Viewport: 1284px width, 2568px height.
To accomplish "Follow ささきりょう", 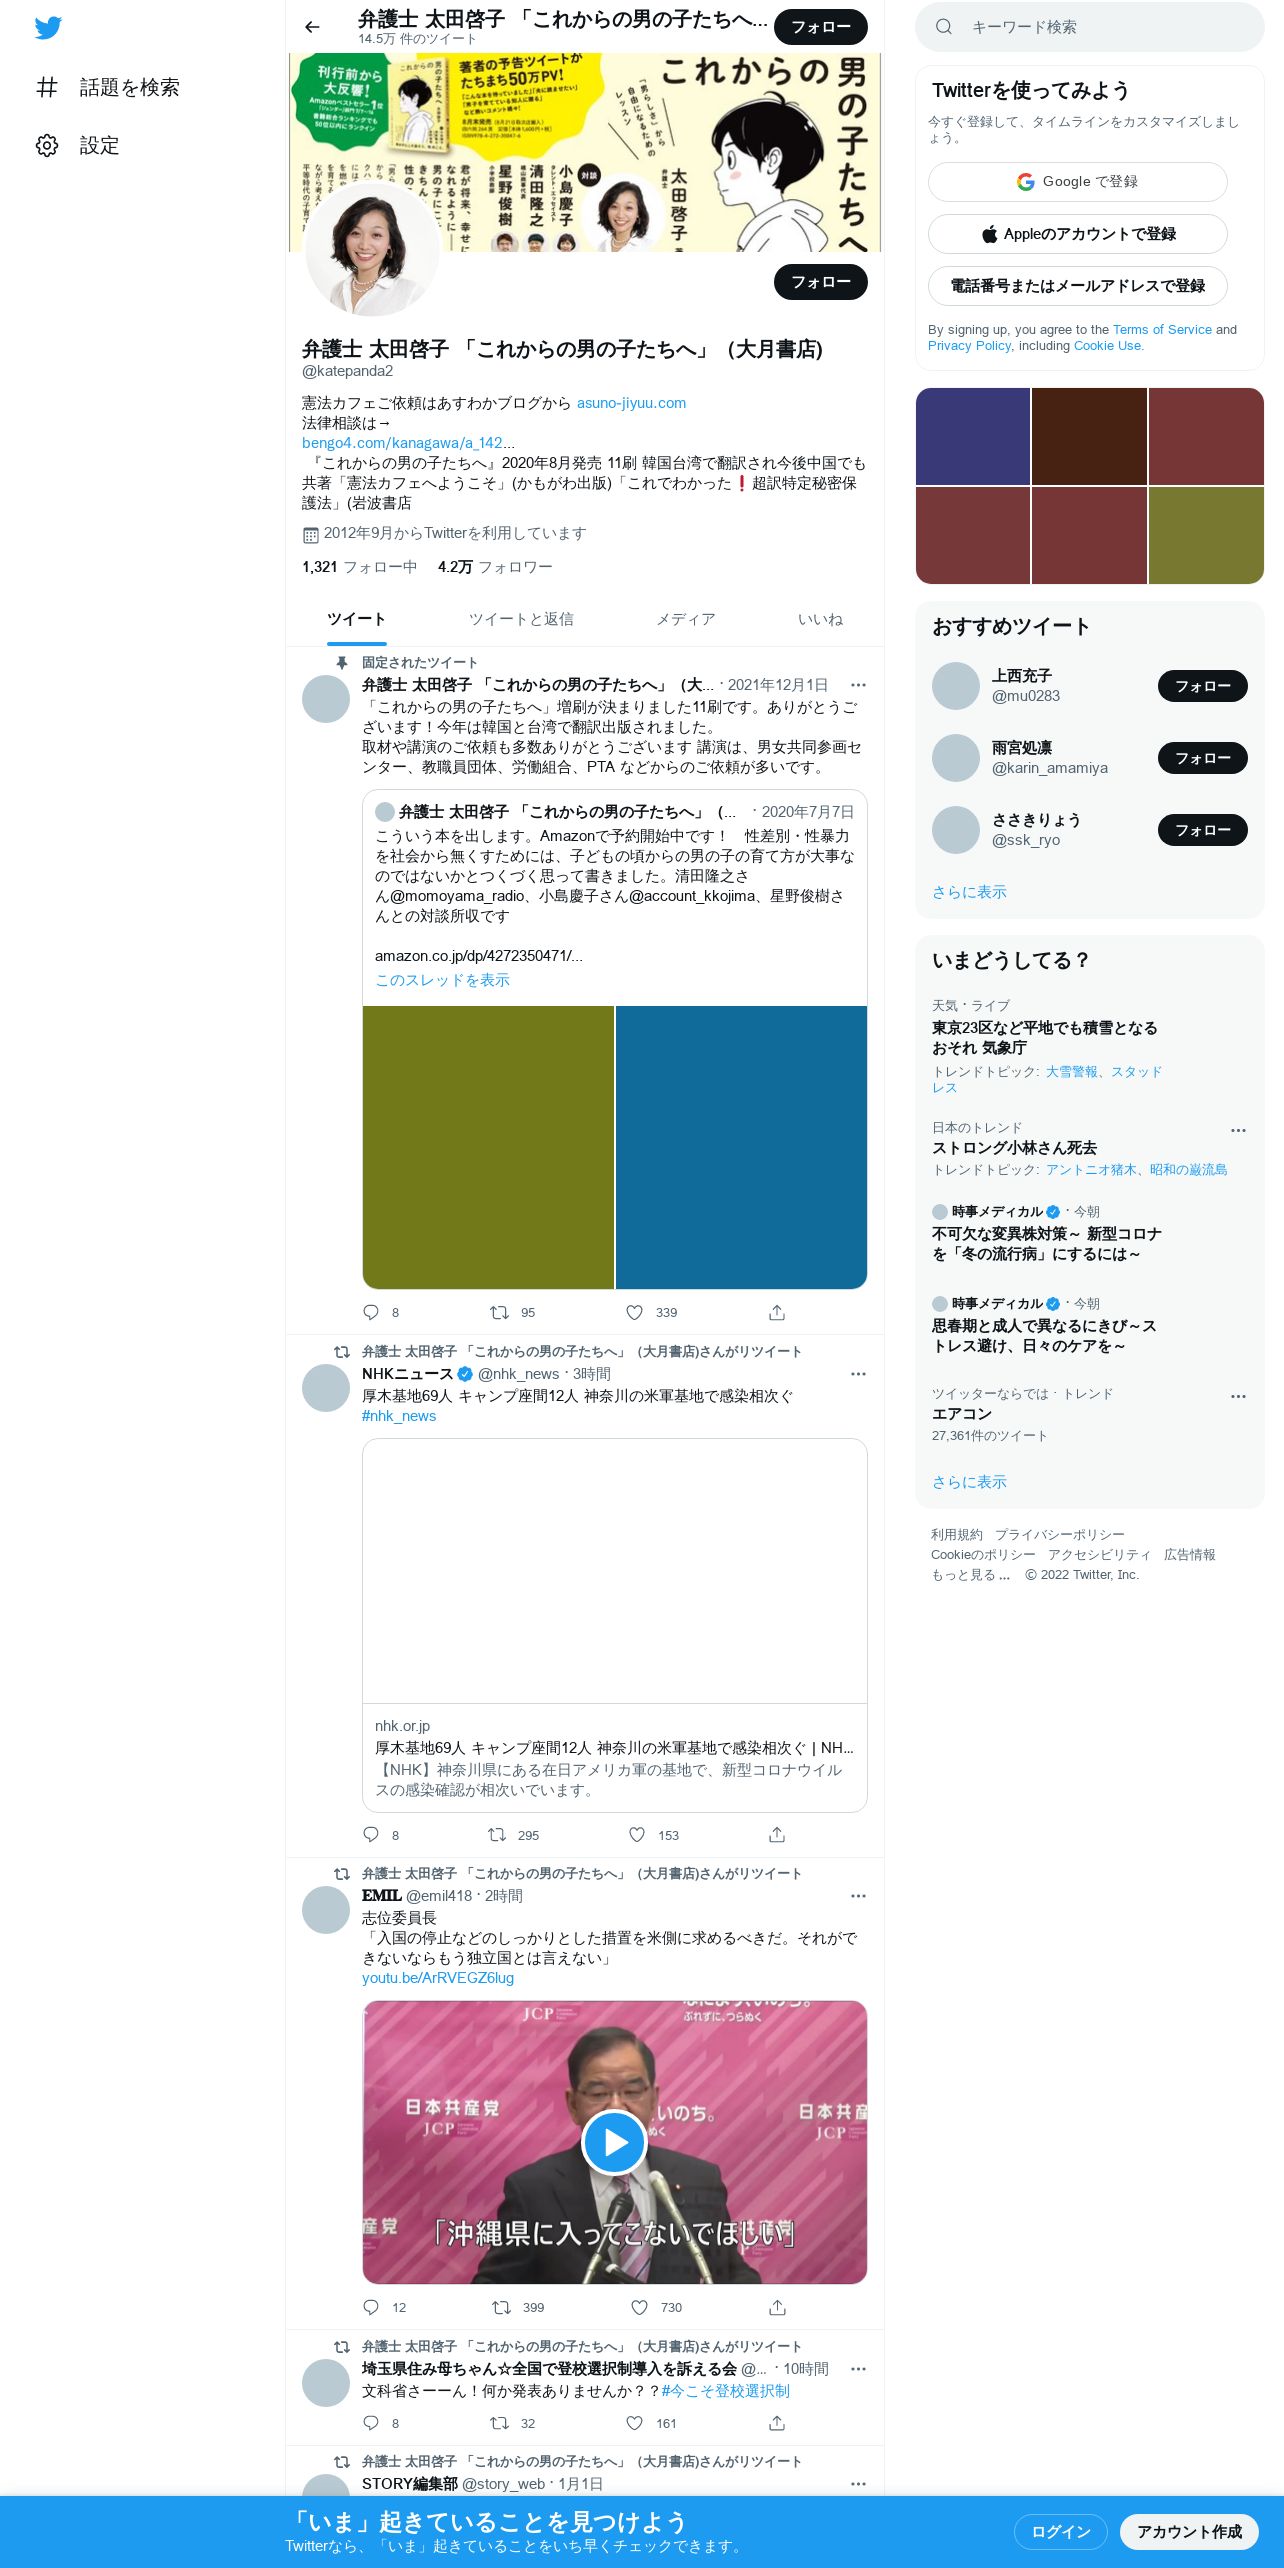I will [x=1203, y=830].
